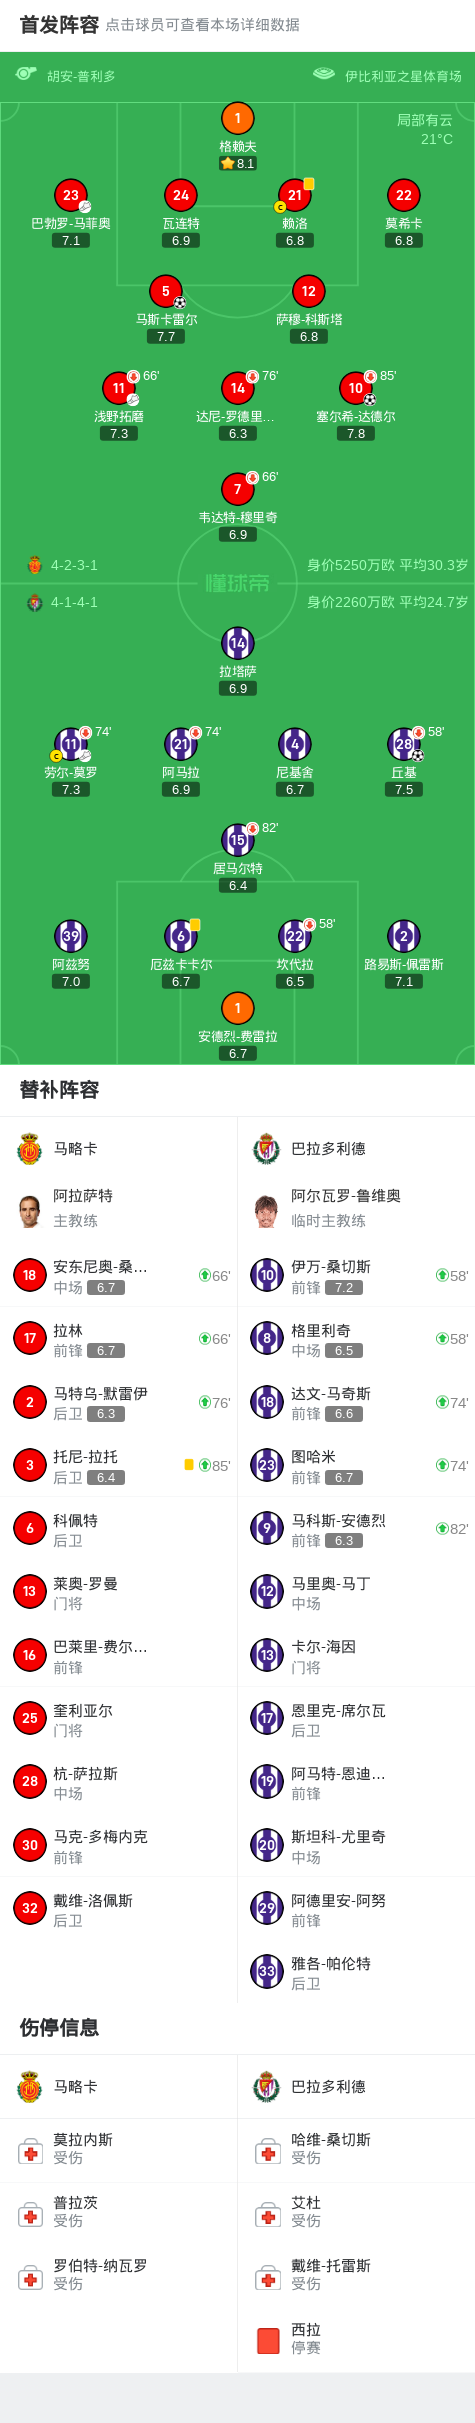475x2423 pixels.
Task: Tap the 马略卡 club crest in substitutes
Action: [29, 1149]
